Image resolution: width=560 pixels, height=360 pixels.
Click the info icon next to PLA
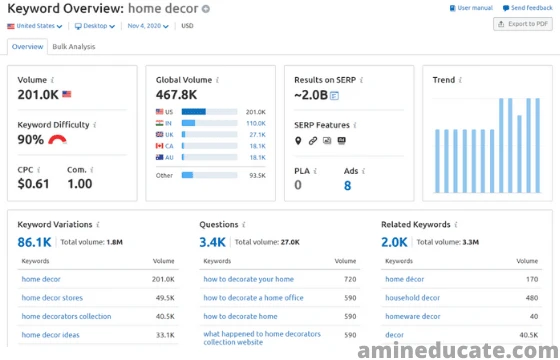[x=315, y=171]
